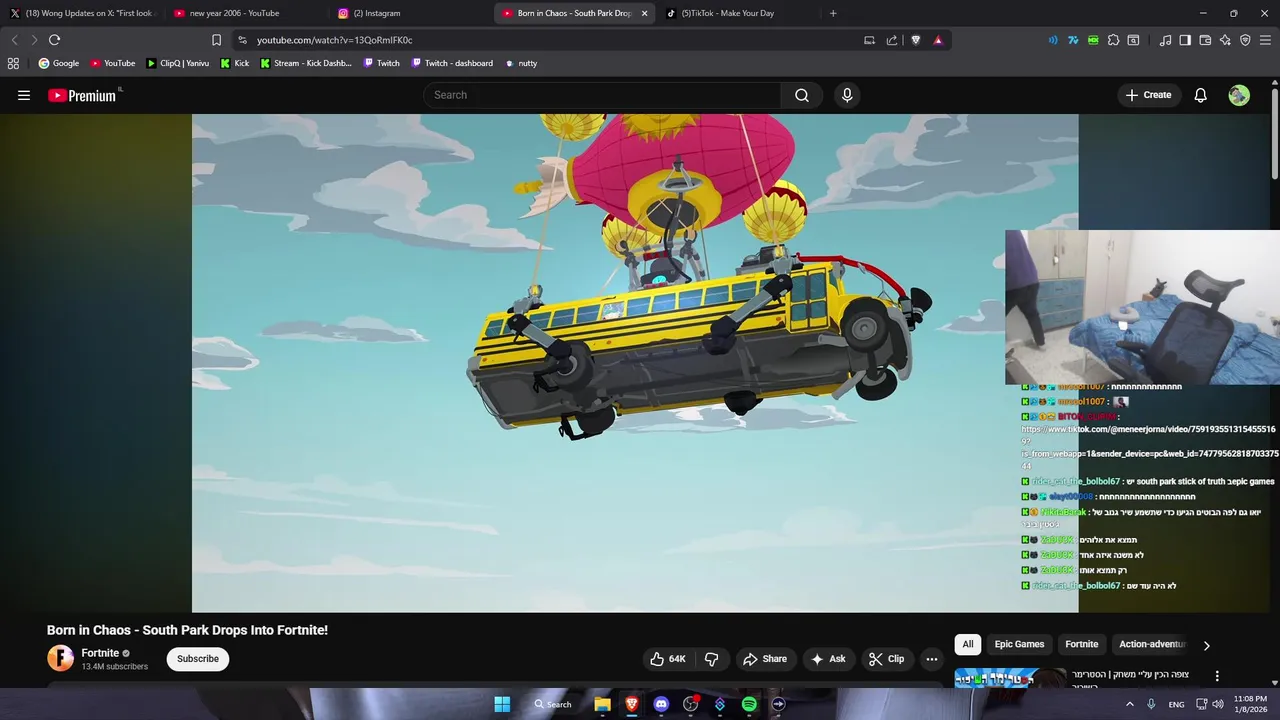Open Discord from taskbar
The image size is (1280, 720).
coord(661,704)
